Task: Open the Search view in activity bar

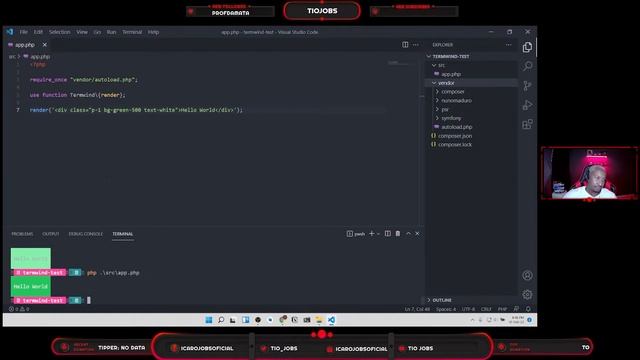Action: click(527, 66)
